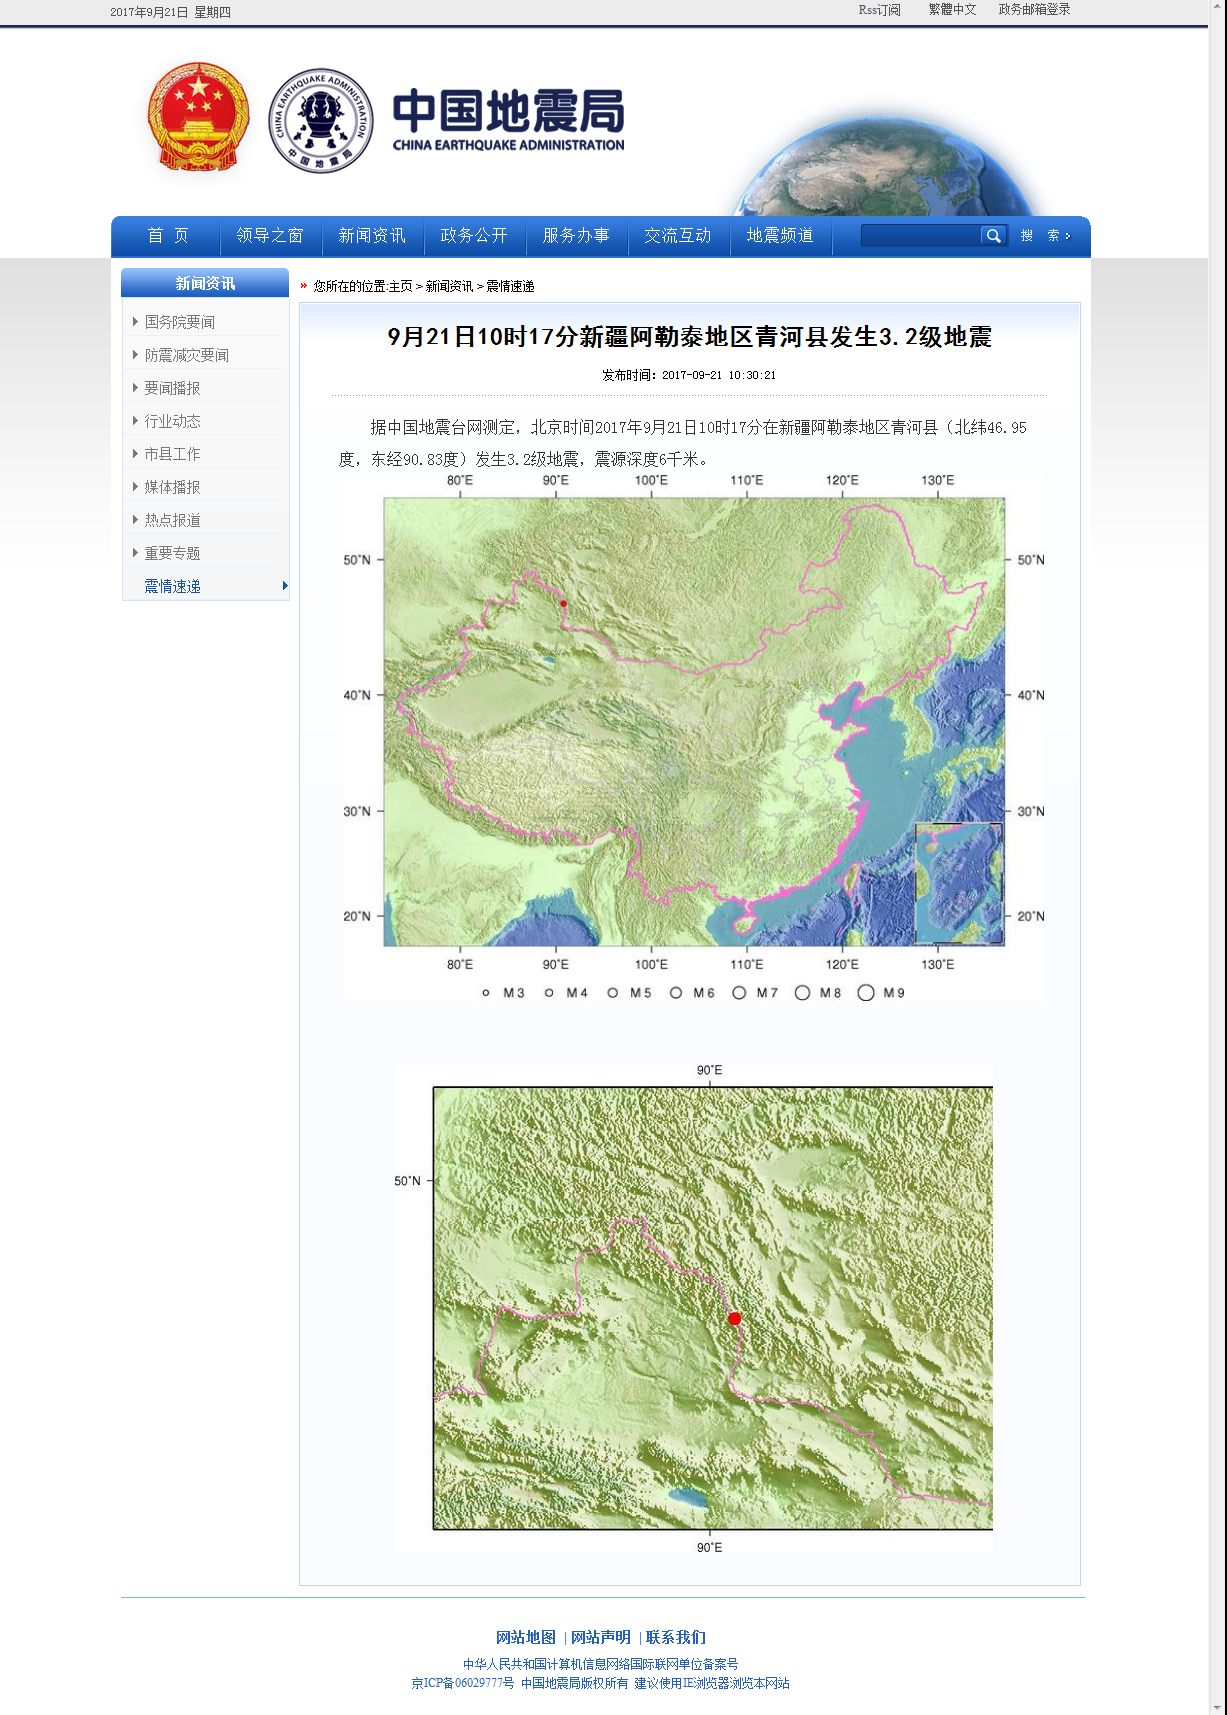Click the 中国地震局 site title logo text
Image resolution: width=1227 pixels, height=1715 pixels.
pos(508,119)
